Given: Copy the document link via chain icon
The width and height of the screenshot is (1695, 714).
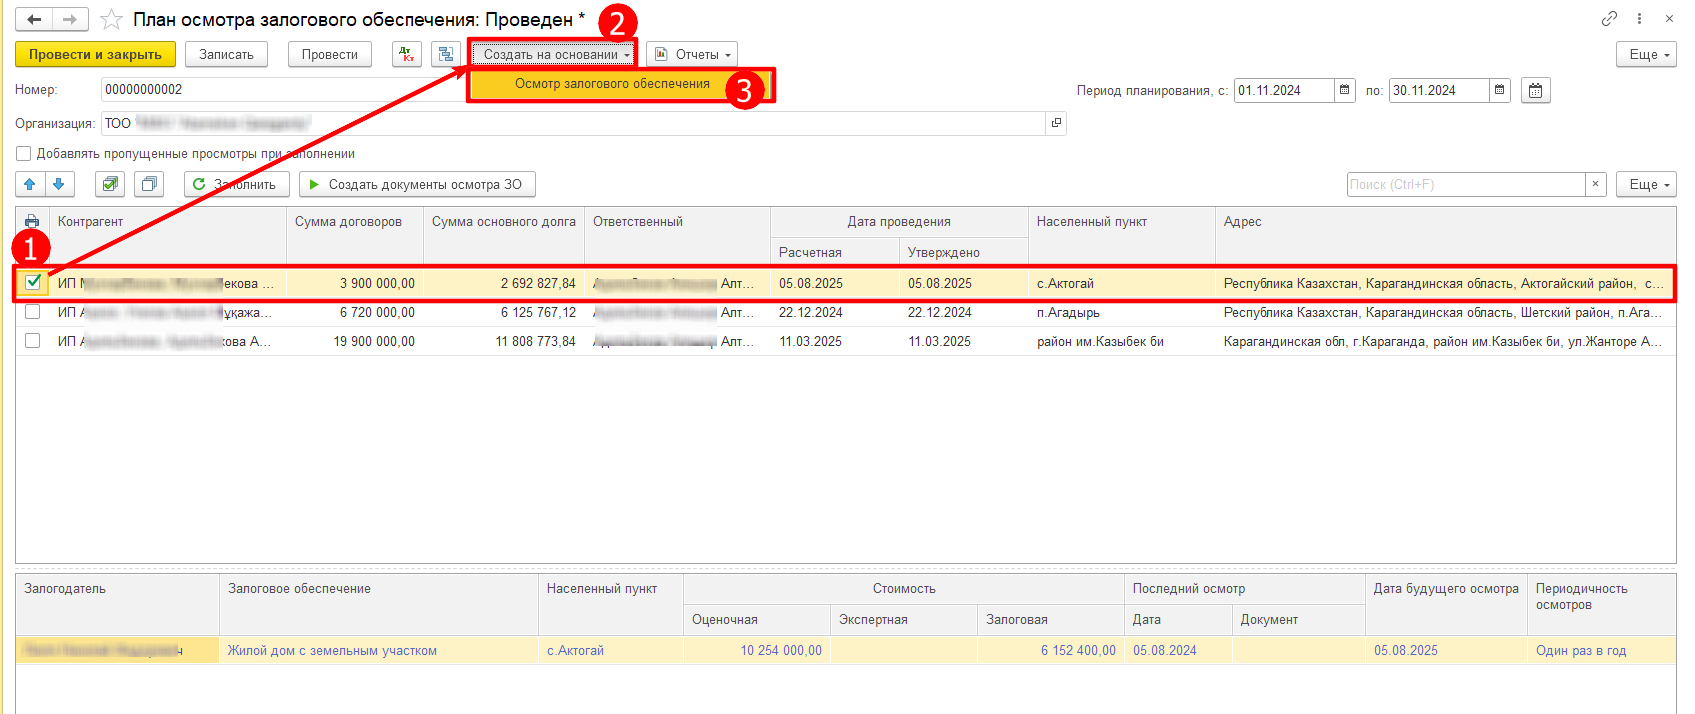Looking at the screenshot, I should (1609, 18).
